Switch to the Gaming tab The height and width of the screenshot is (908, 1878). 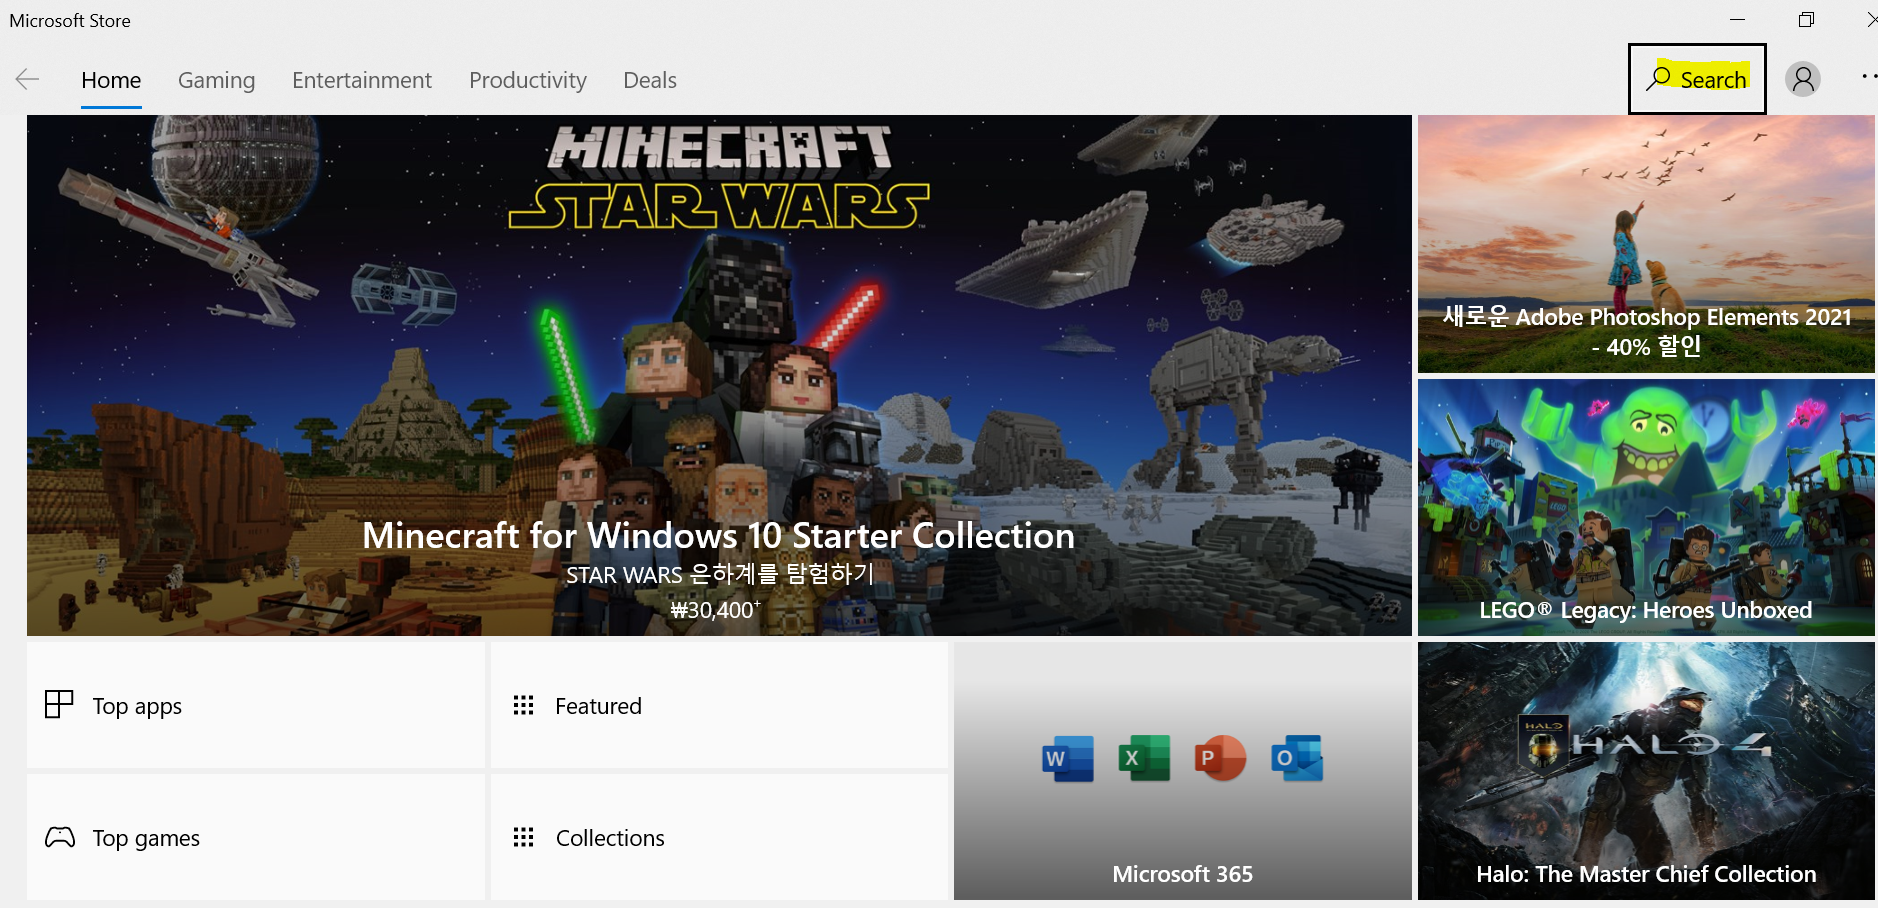(216, 80)
